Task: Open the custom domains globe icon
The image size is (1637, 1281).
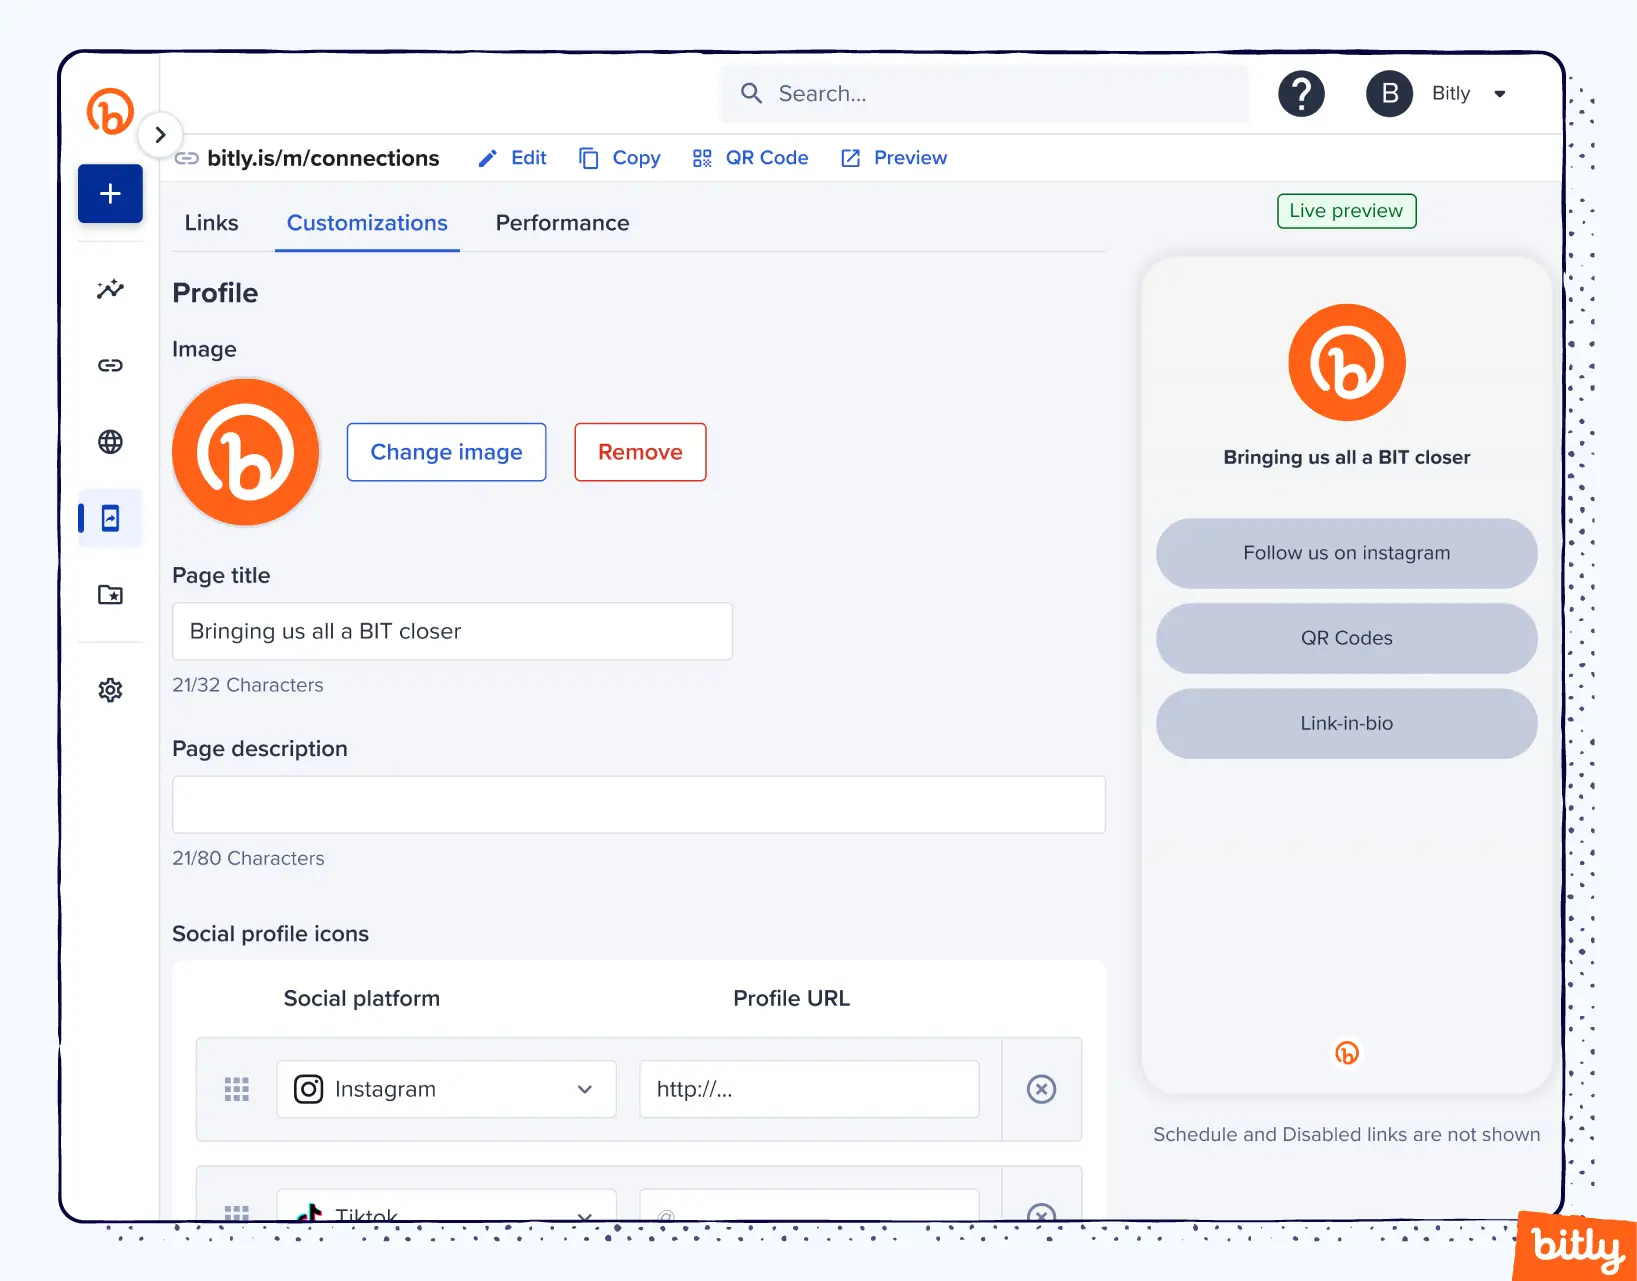Action: (x=110, y=442)
